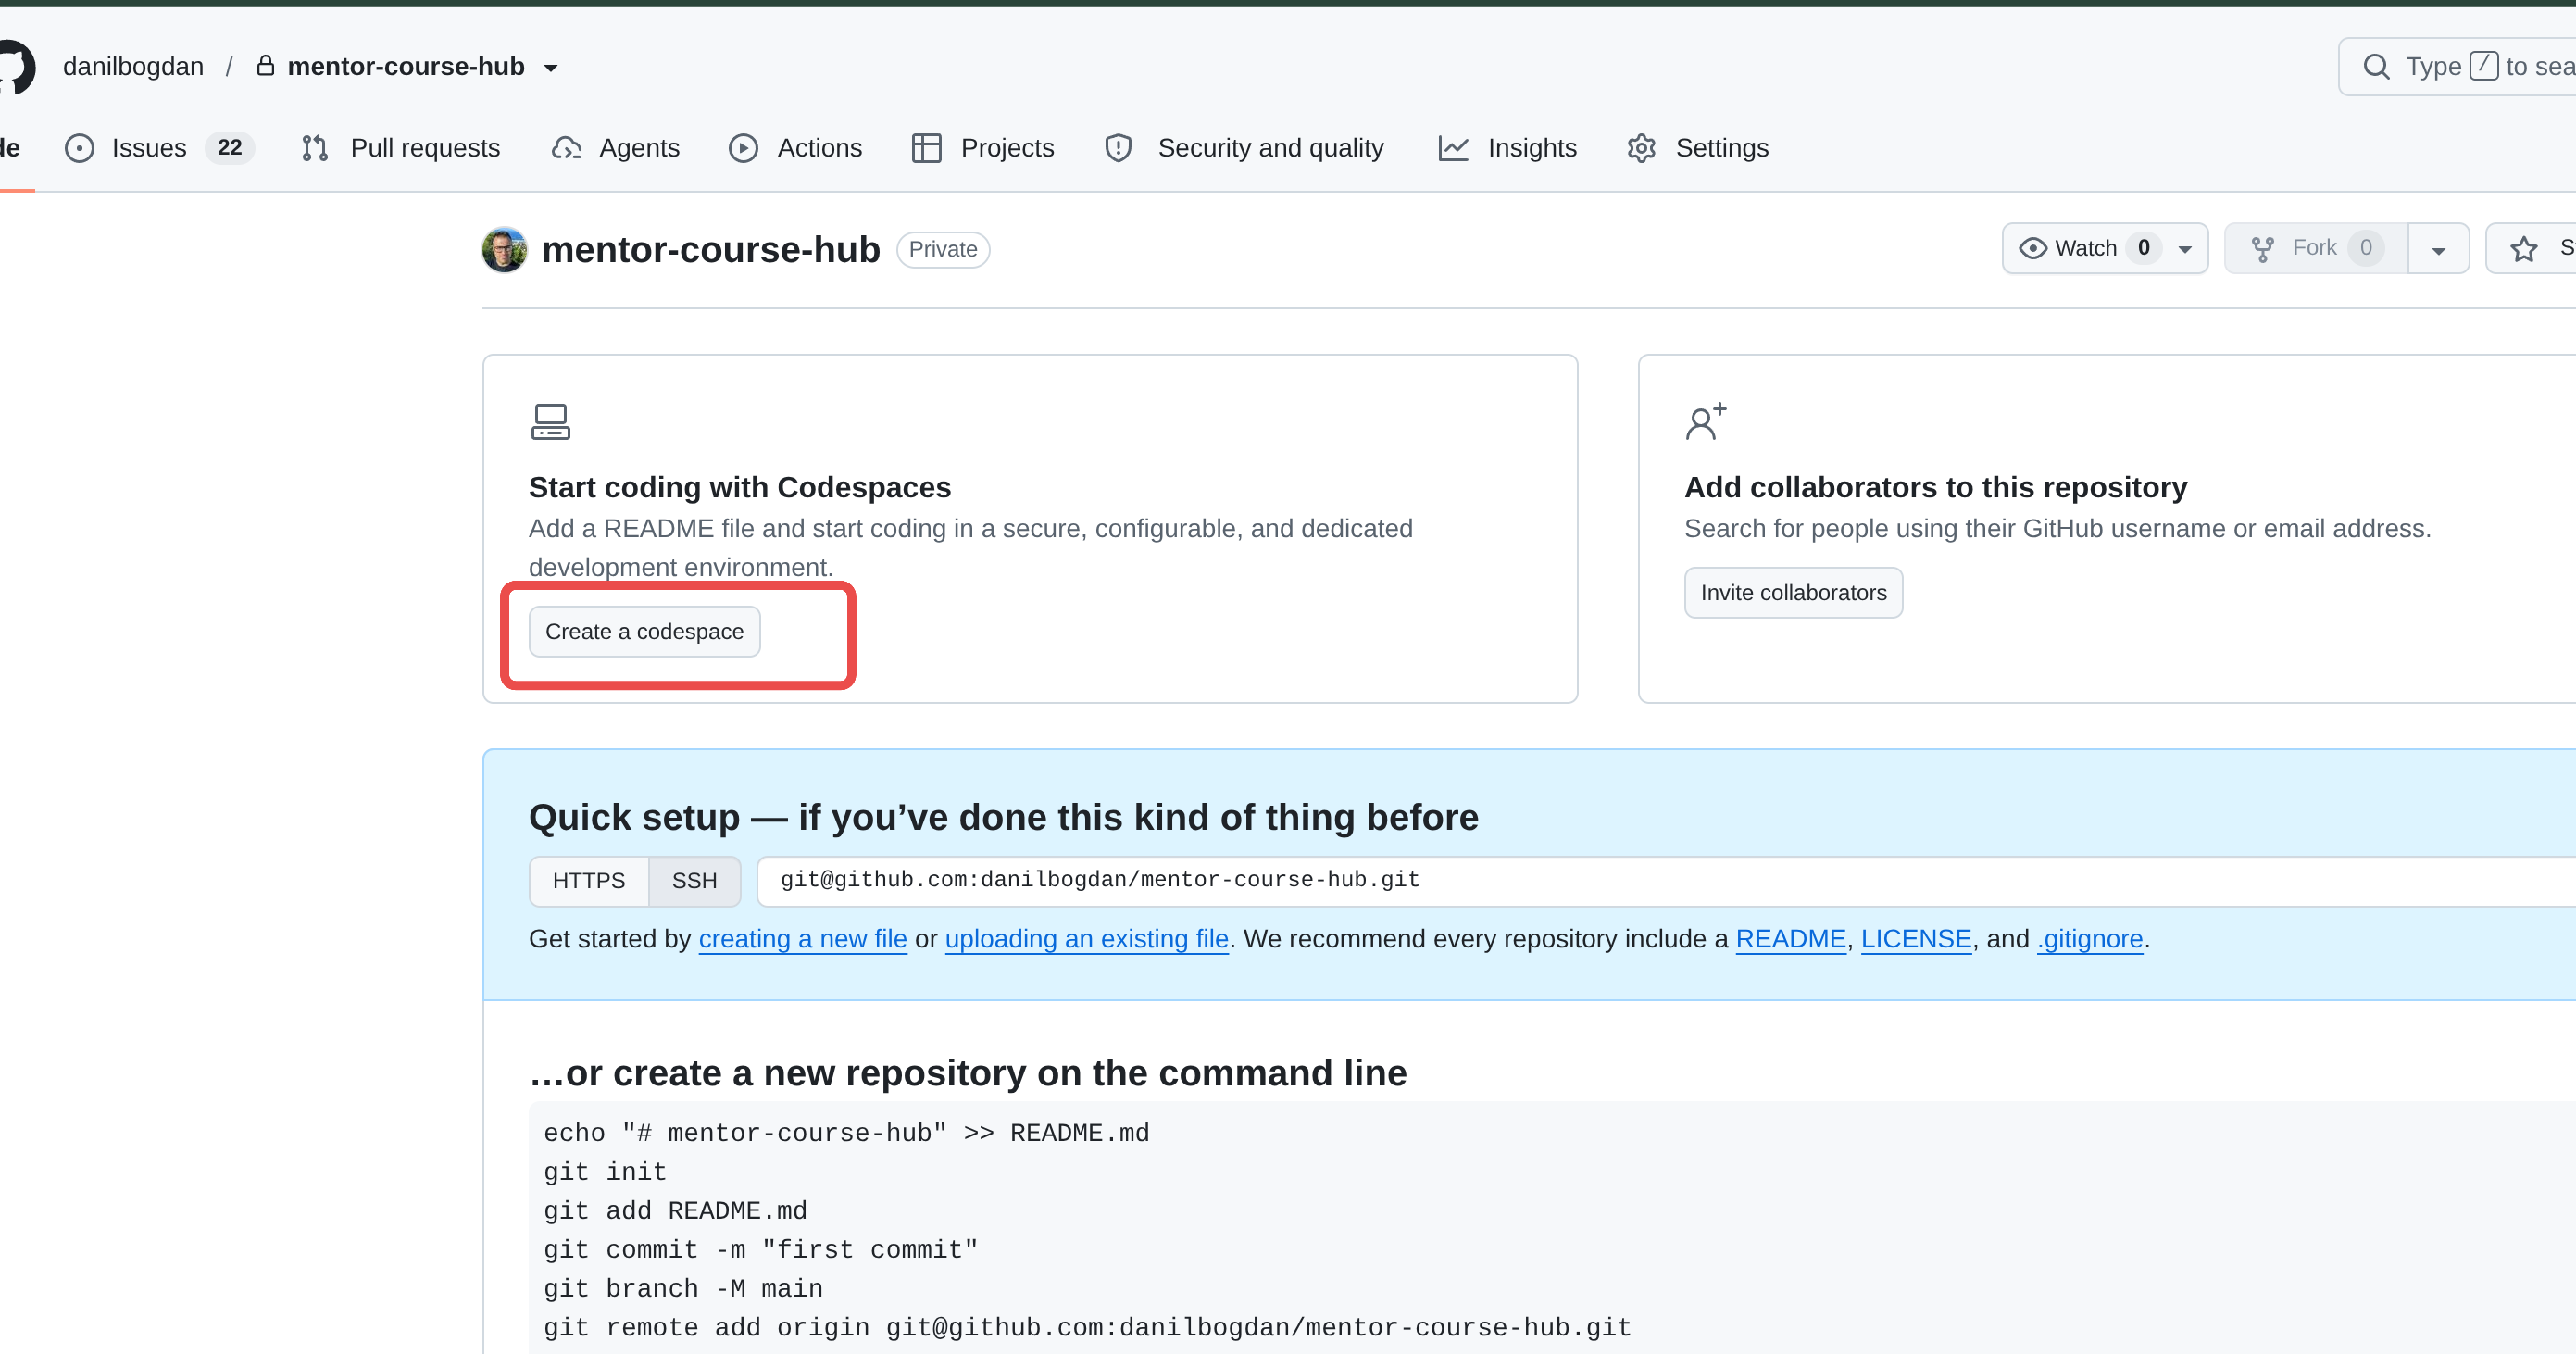Click the Fork branch icon
The image size is (2576, 1354).
(2262, 249)
